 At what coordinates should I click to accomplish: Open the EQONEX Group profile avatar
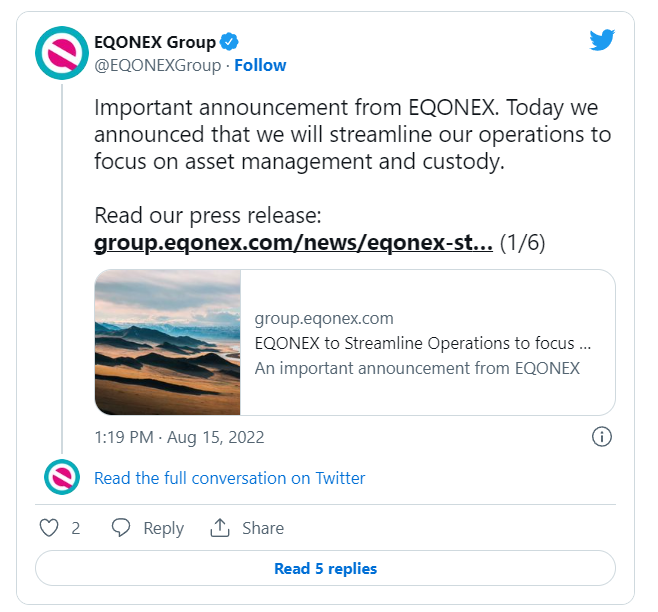point(62,53)
